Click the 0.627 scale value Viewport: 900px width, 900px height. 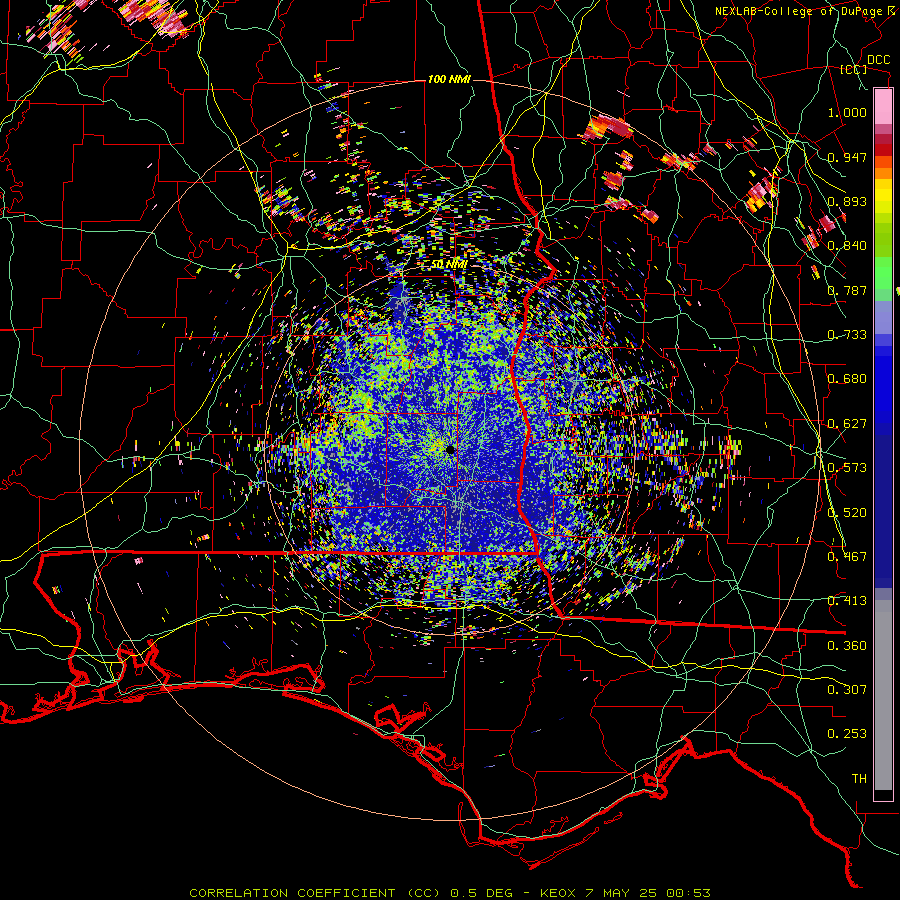click(x=847, y=424)
